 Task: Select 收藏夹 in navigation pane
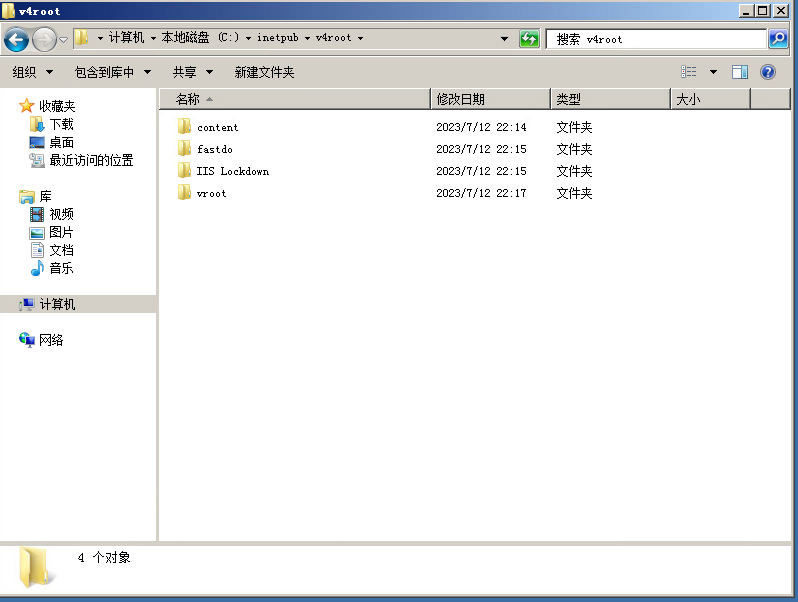(x=57, y=106)
